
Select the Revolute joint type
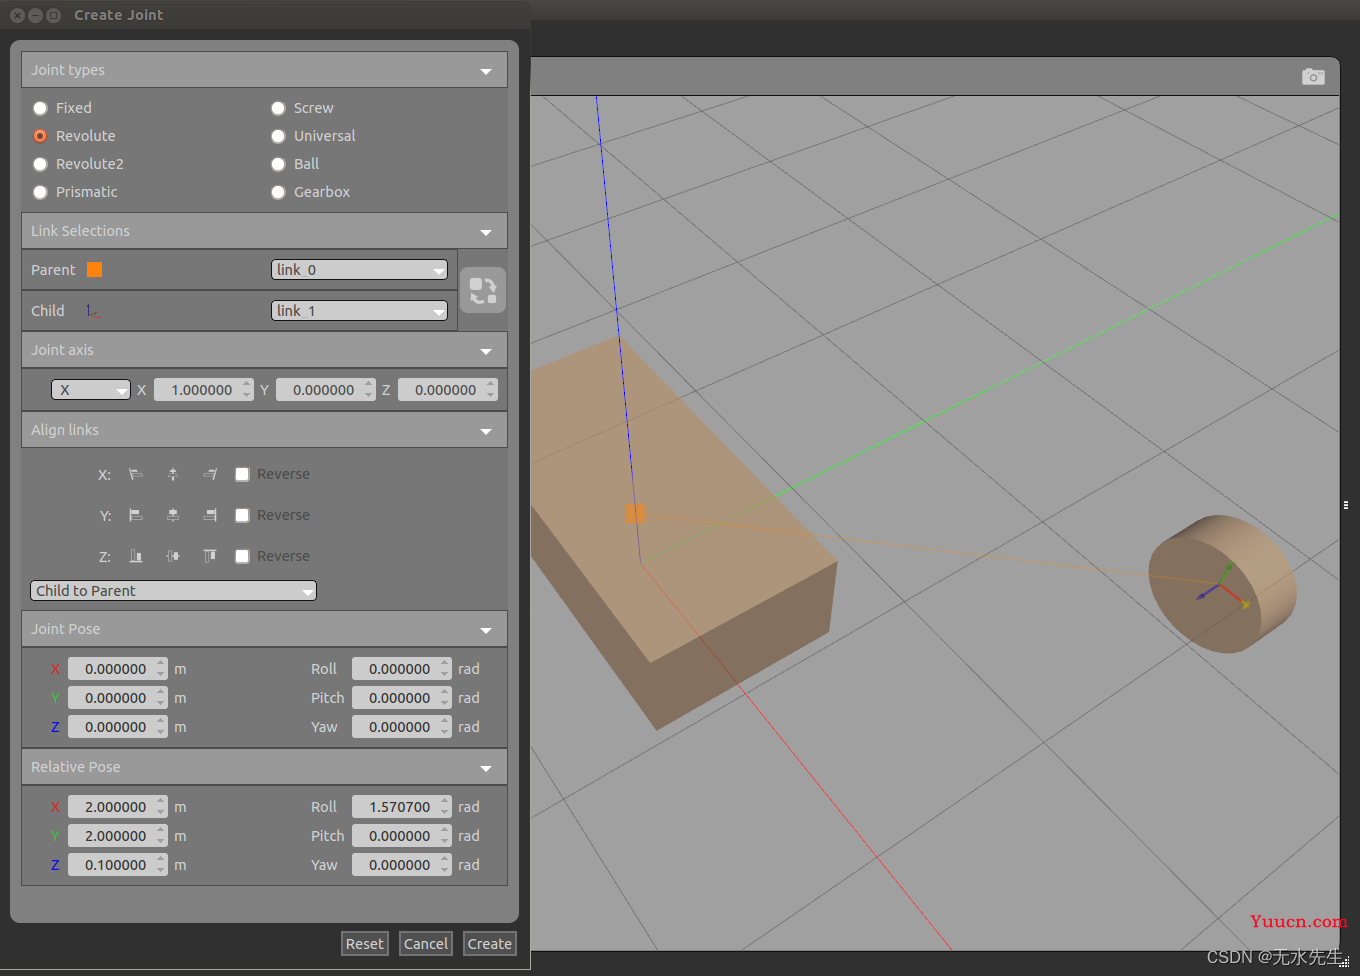pyautogui.click(x=40, y=136)
